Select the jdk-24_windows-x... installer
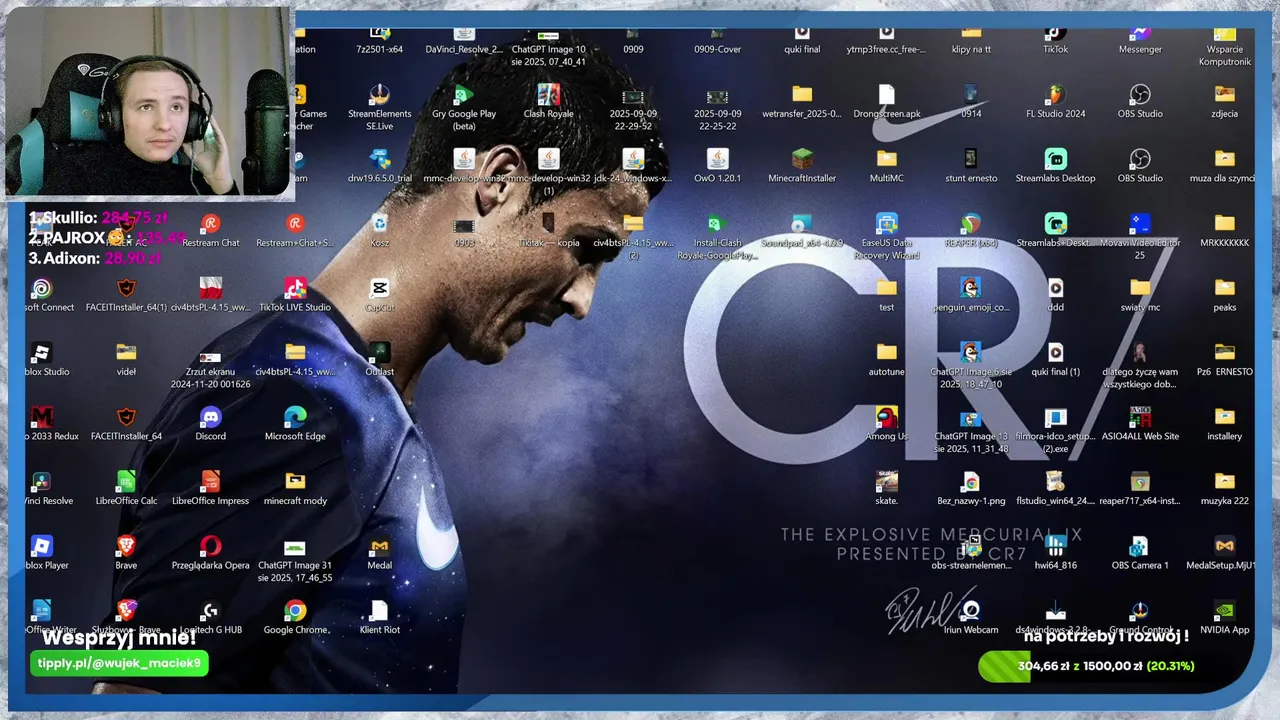This screenshot has height=720, width=1280. [632, 165]
